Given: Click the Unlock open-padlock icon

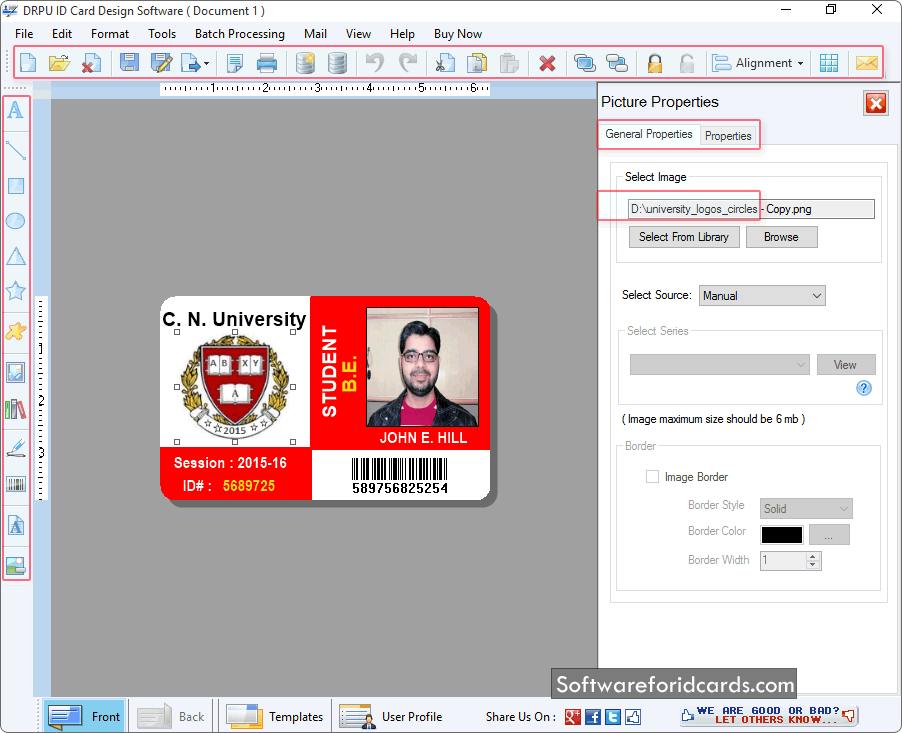Looking at the screenshot, I should tap(687, 62).
